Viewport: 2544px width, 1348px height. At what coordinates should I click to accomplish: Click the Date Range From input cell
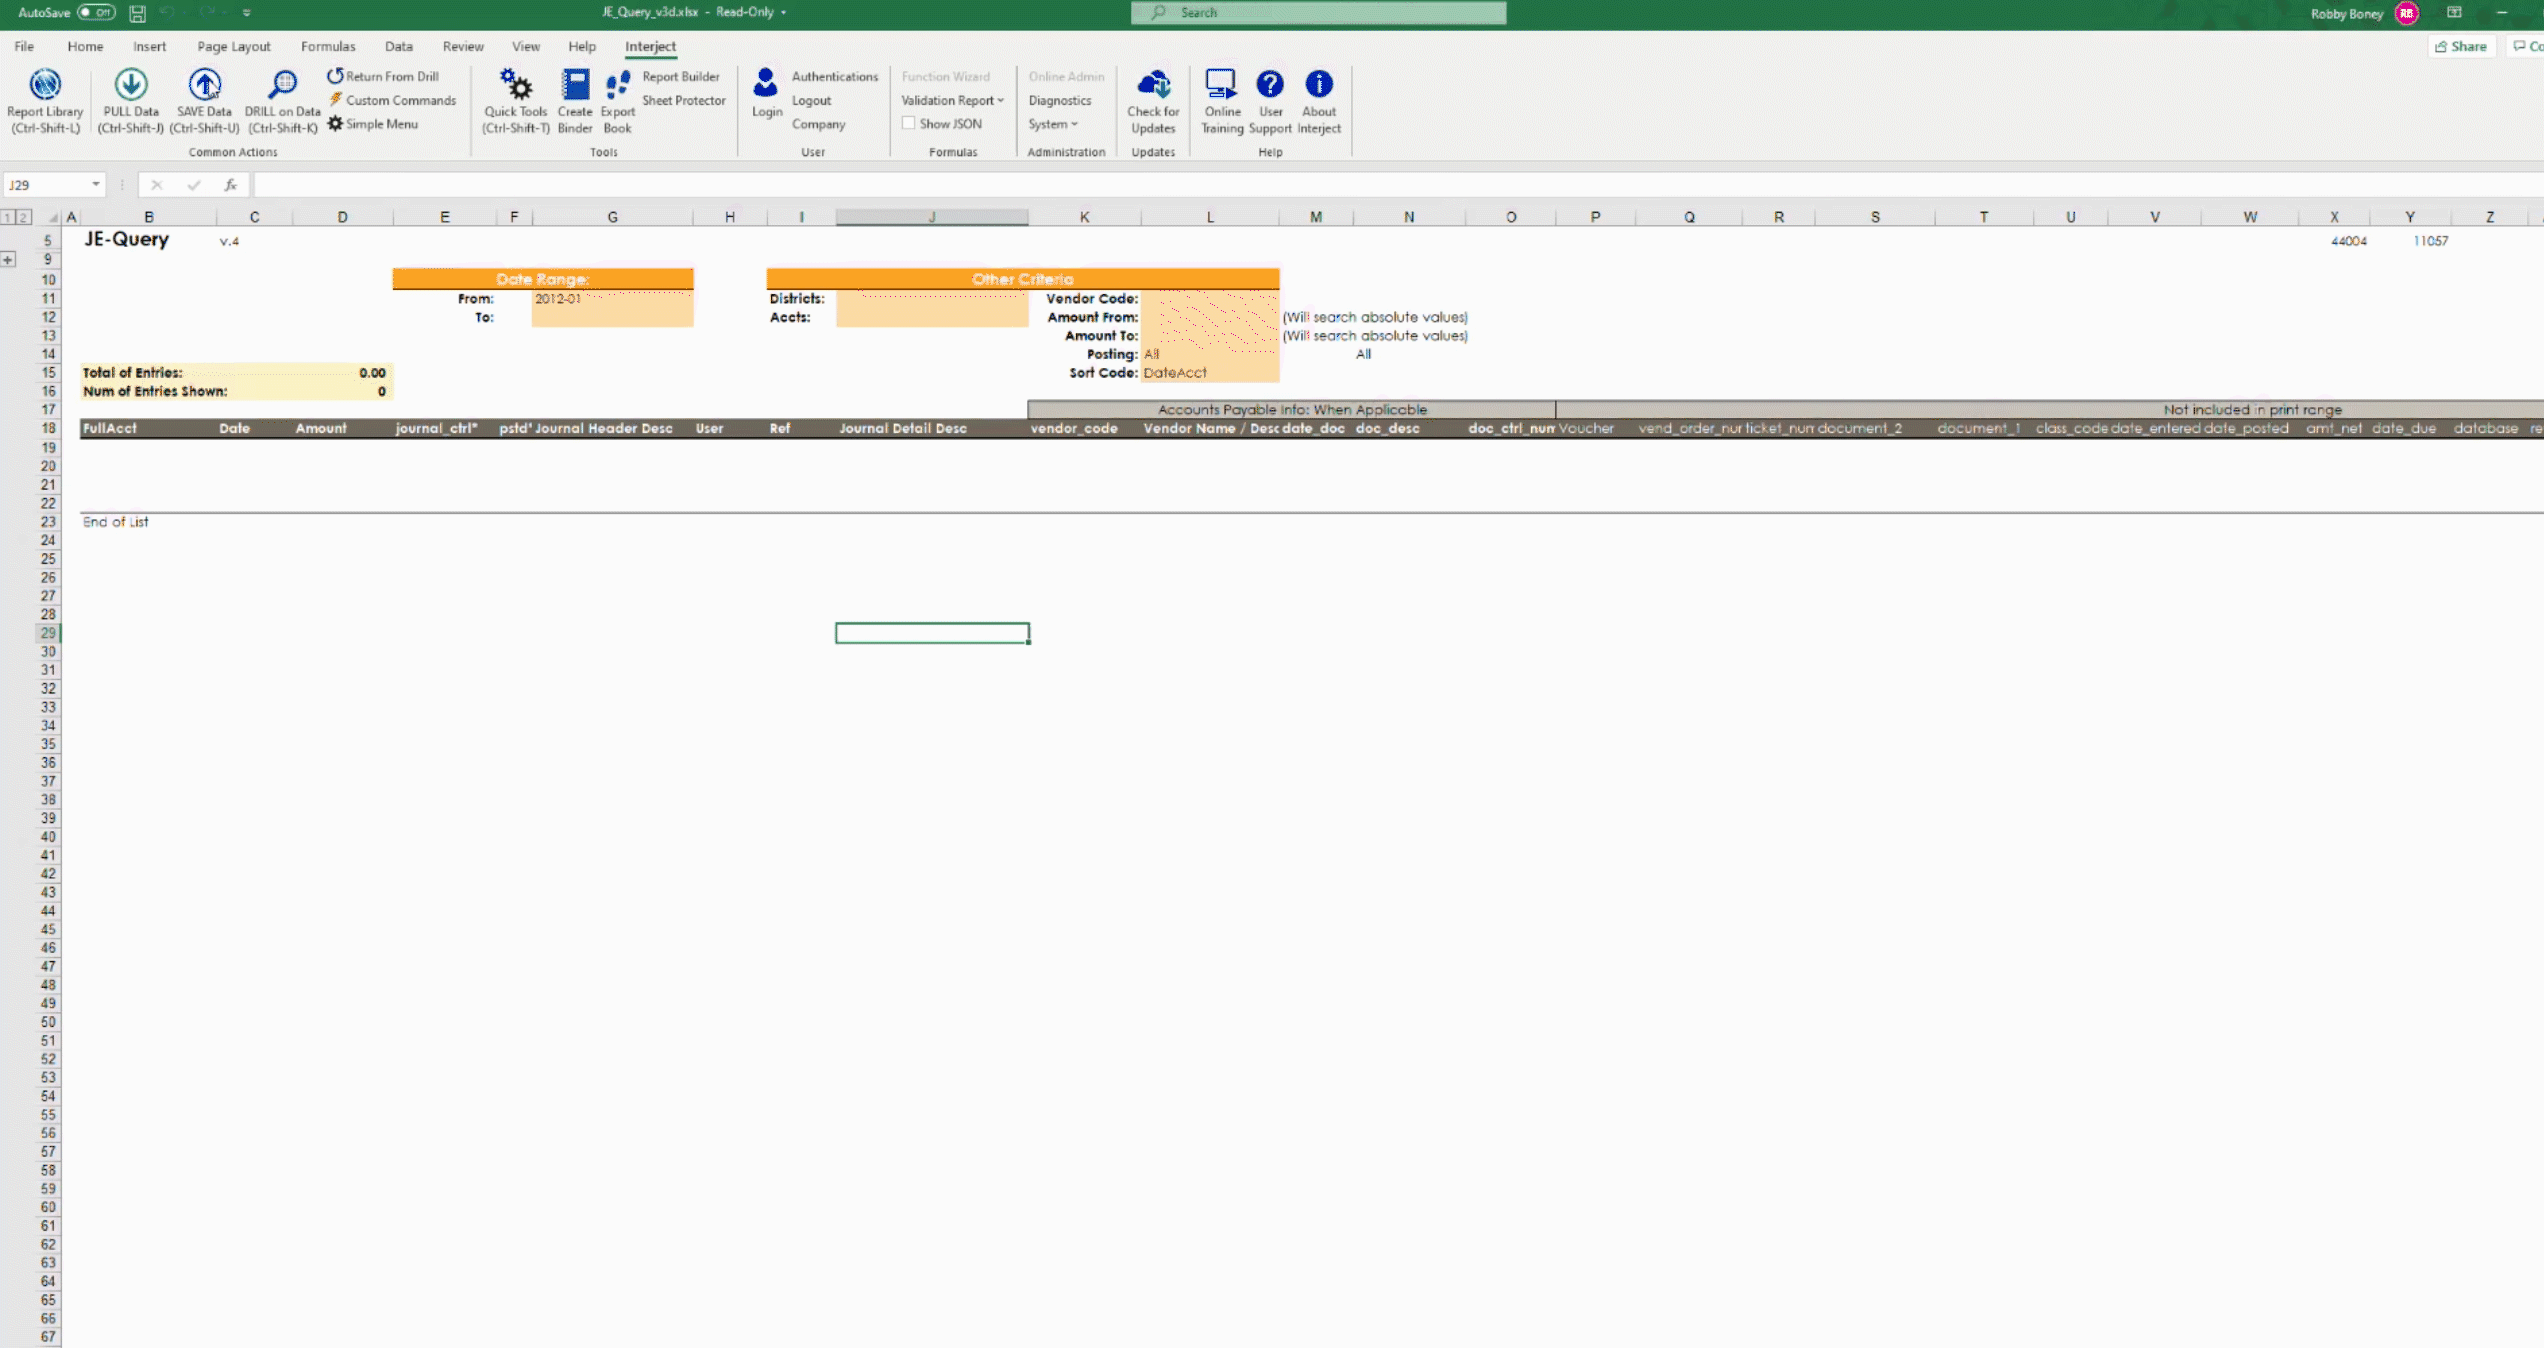(x=612, y=299)
